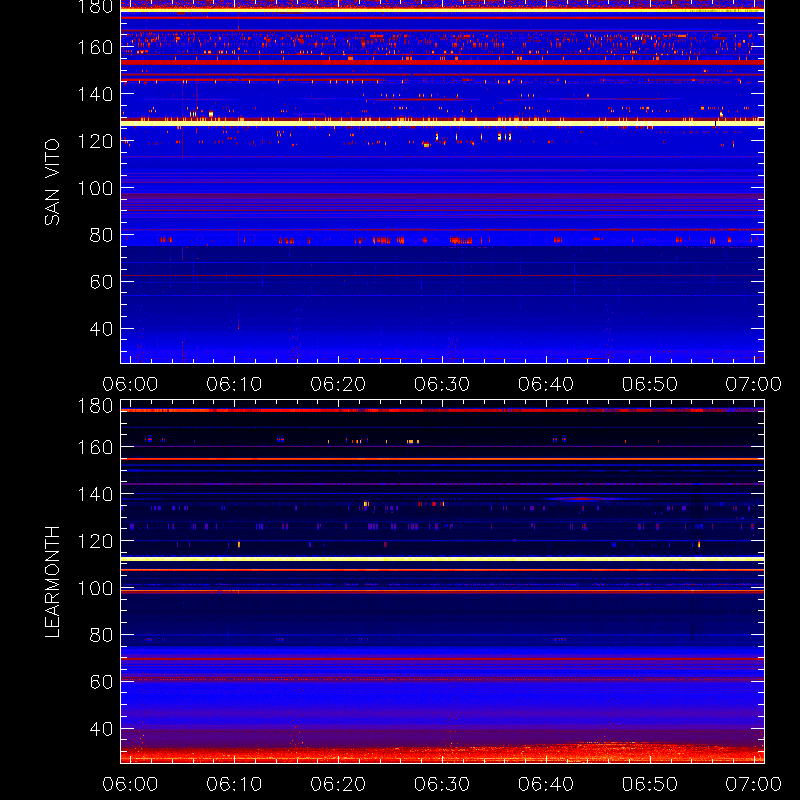
Task: Click 06:40 time label under Learmonth plot
Action: click(546, 784)
